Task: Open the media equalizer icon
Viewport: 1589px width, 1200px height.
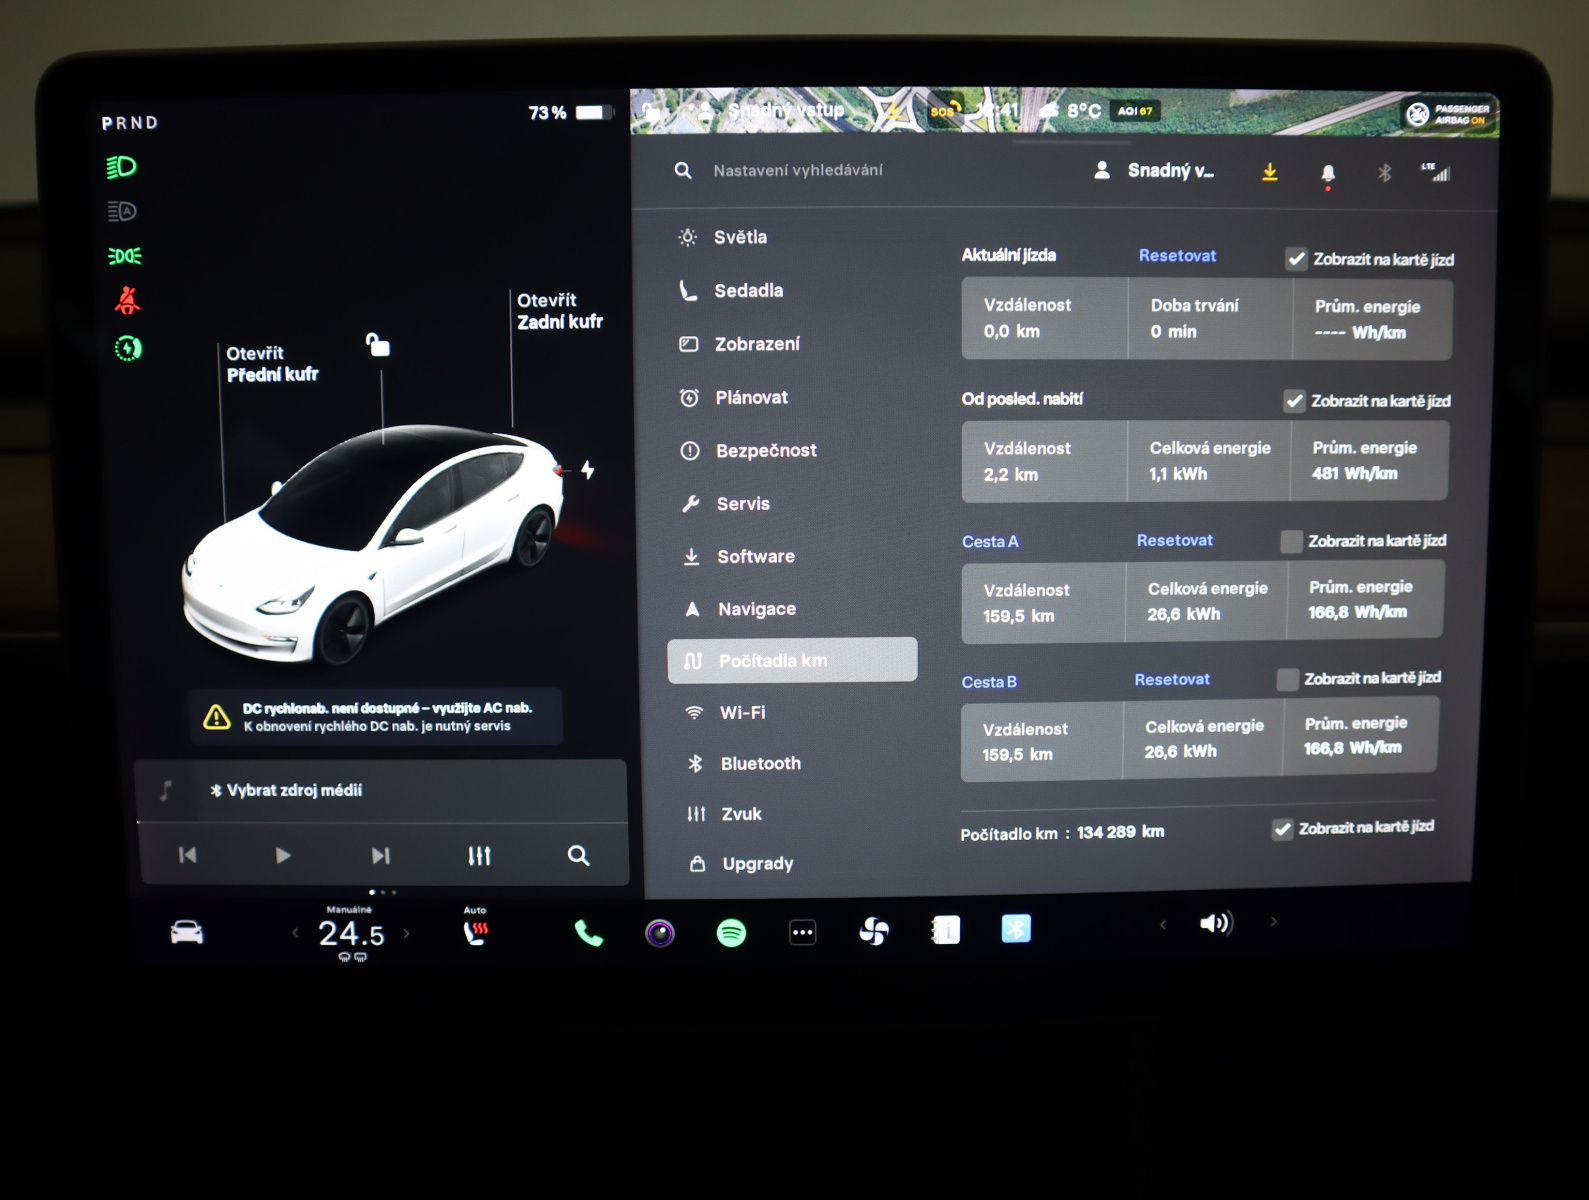Action: 479,856
